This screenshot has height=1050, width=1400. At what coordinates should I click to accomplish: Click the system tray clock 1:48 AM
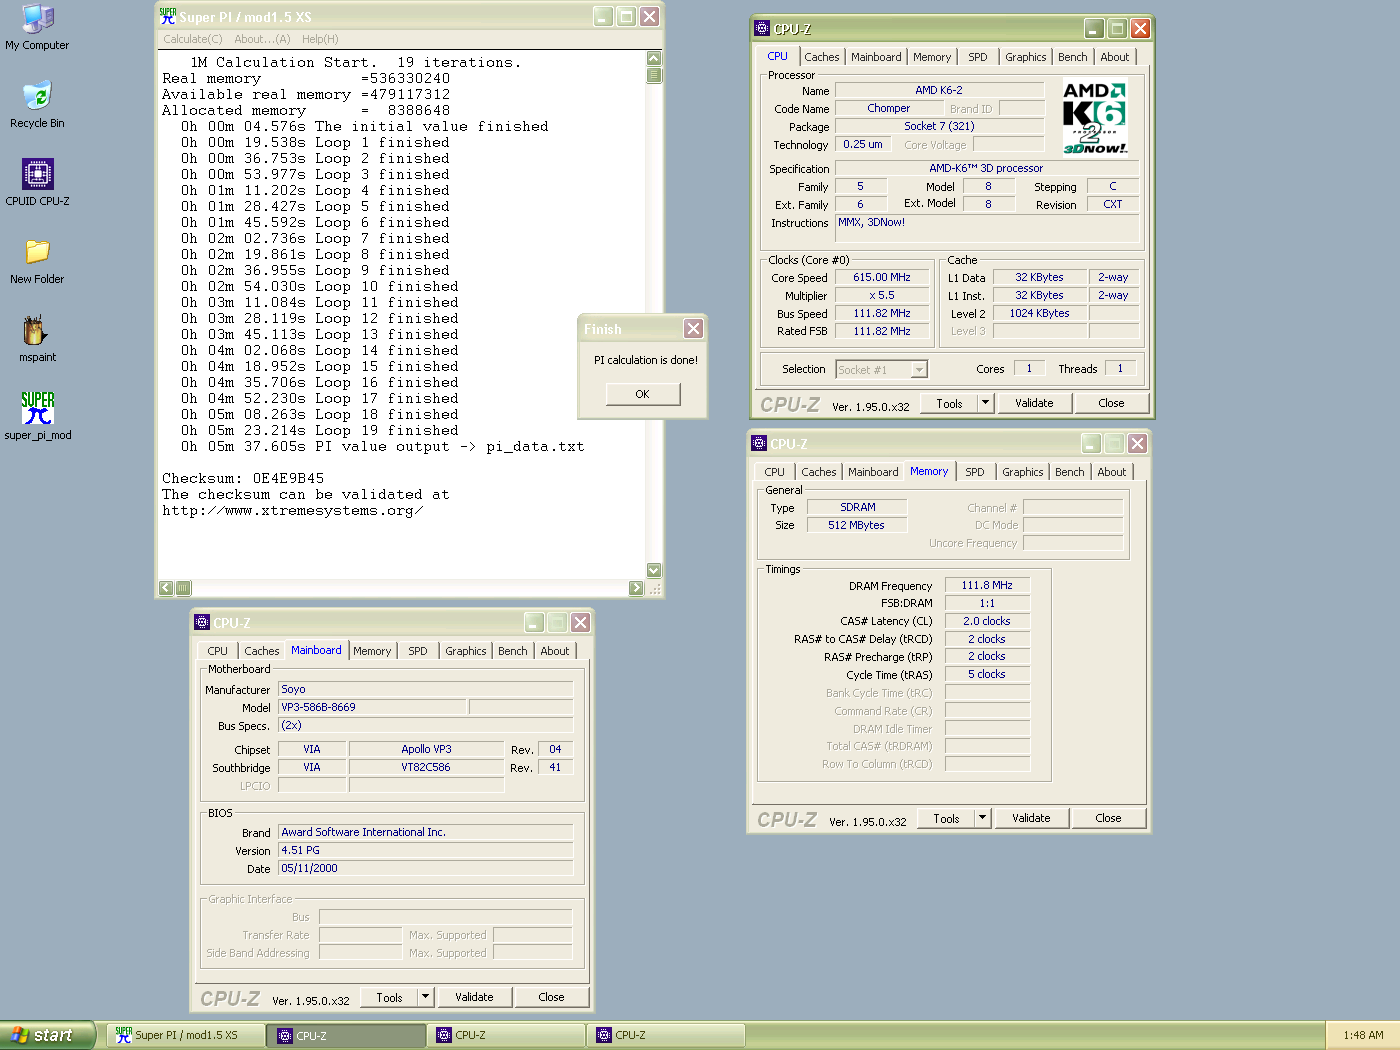[1363, 1035]
